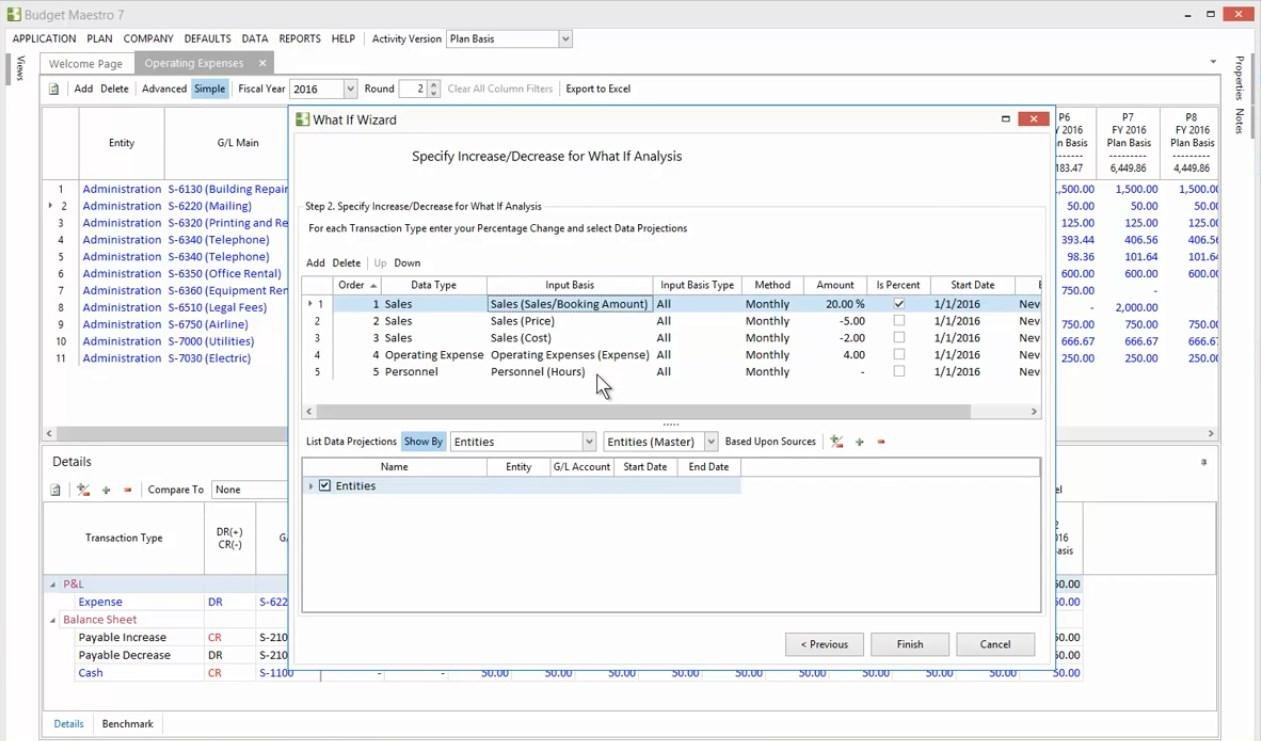1261x741 pixels.
Task: Click the Cancel button in wizard
Action: 995,645
